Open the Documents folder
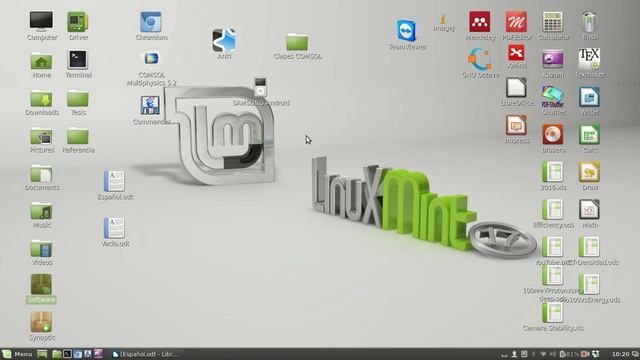The height and width of the screenshot is (360, 640). click(x=41, y=174)
